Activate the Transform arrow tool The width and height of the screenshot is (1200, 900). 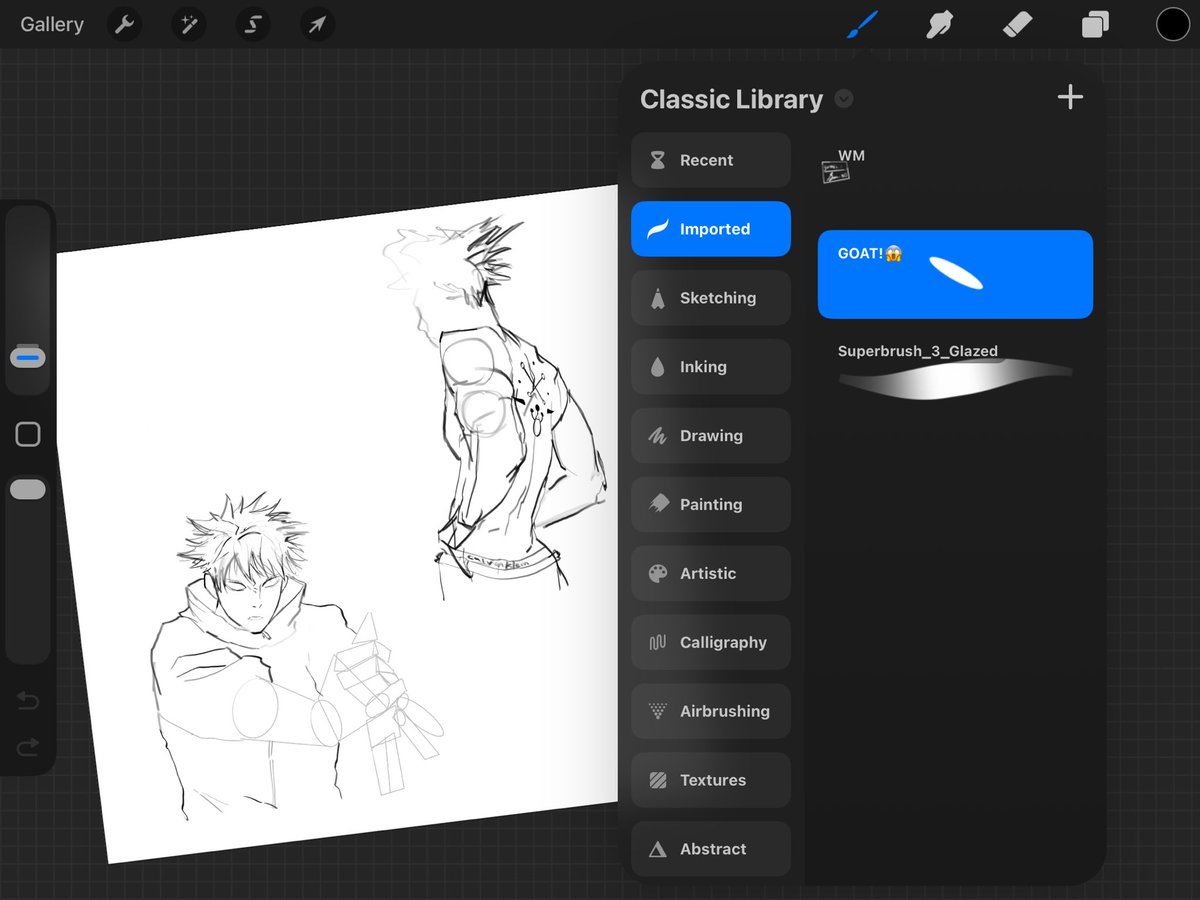pyautogui.click(x=317, y=24)
